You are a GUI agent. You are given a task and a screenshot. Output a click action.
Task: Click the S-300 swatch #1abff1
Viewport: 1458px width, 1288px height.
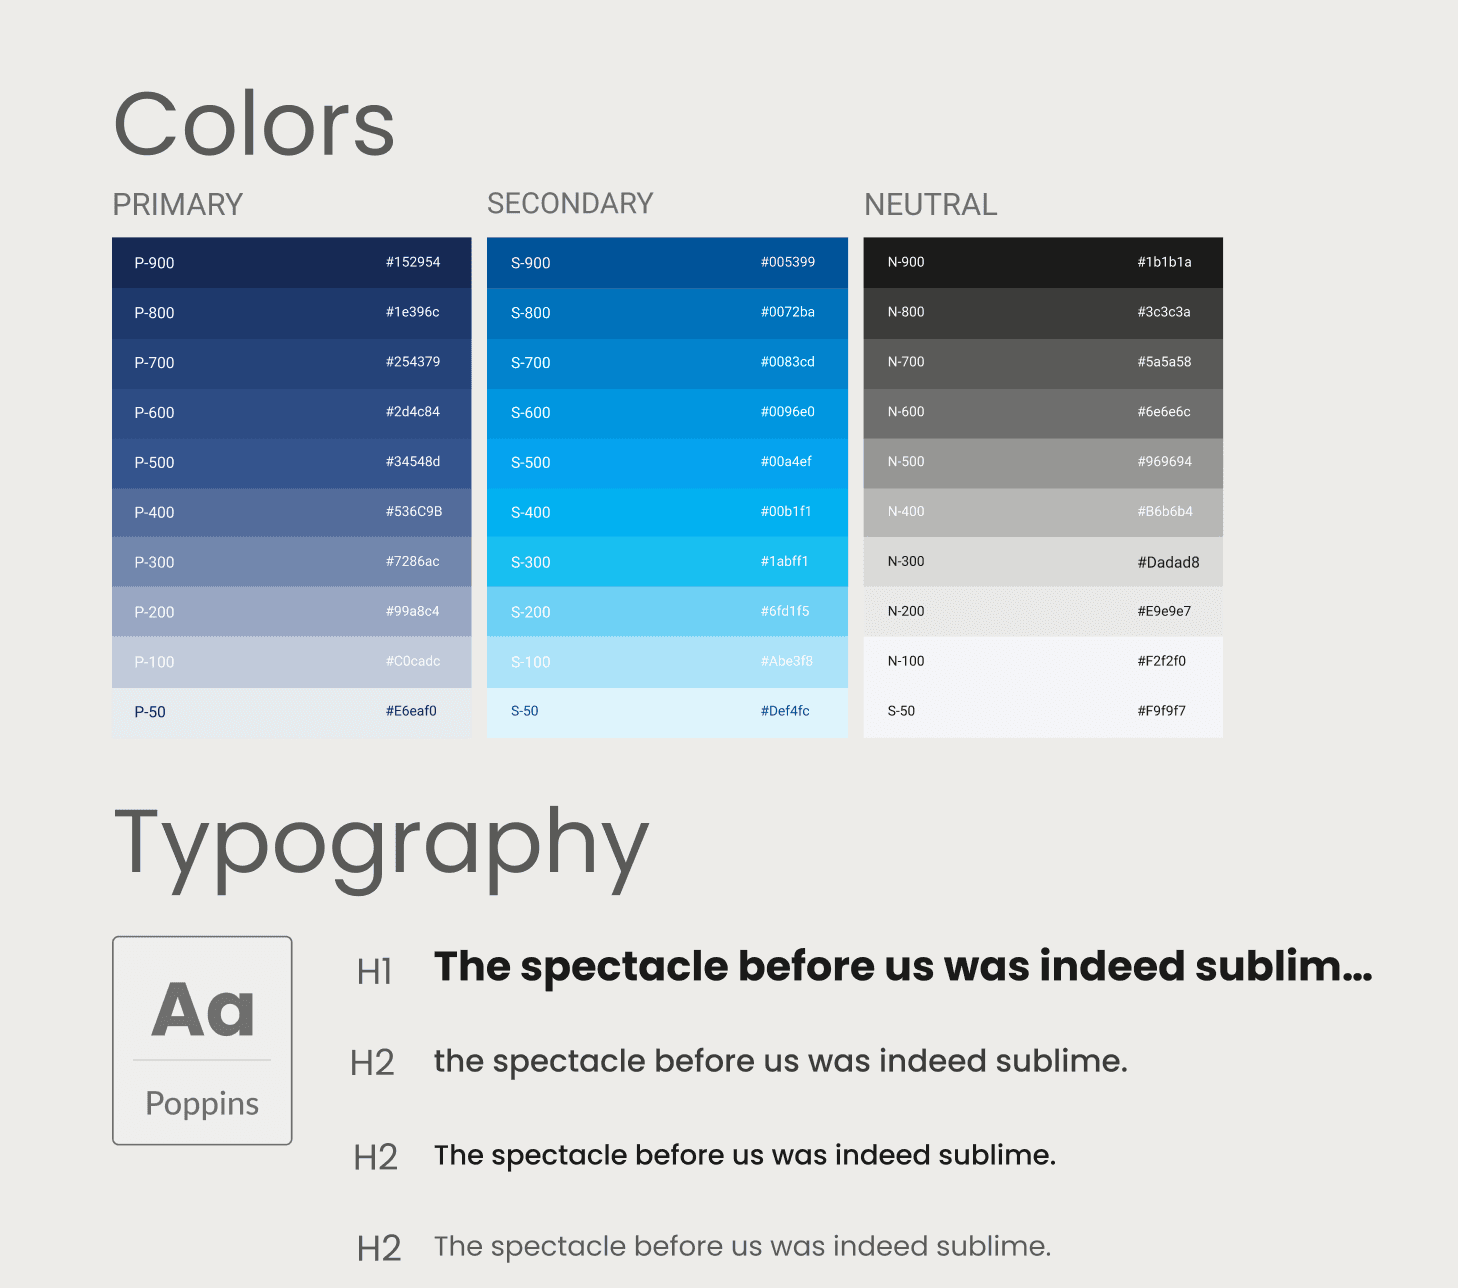[667, 563]
